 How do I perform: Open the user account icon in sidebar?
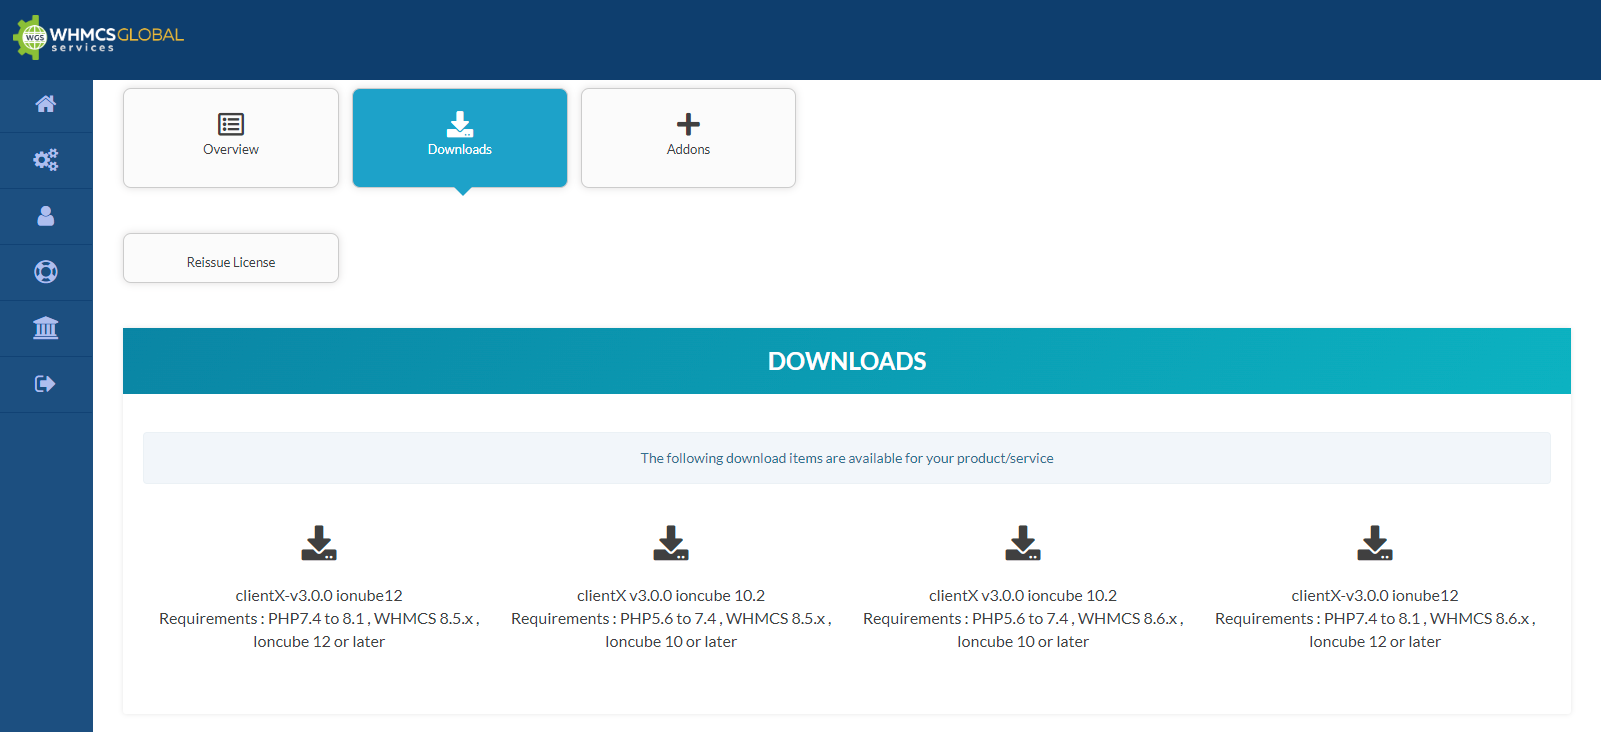46,216
